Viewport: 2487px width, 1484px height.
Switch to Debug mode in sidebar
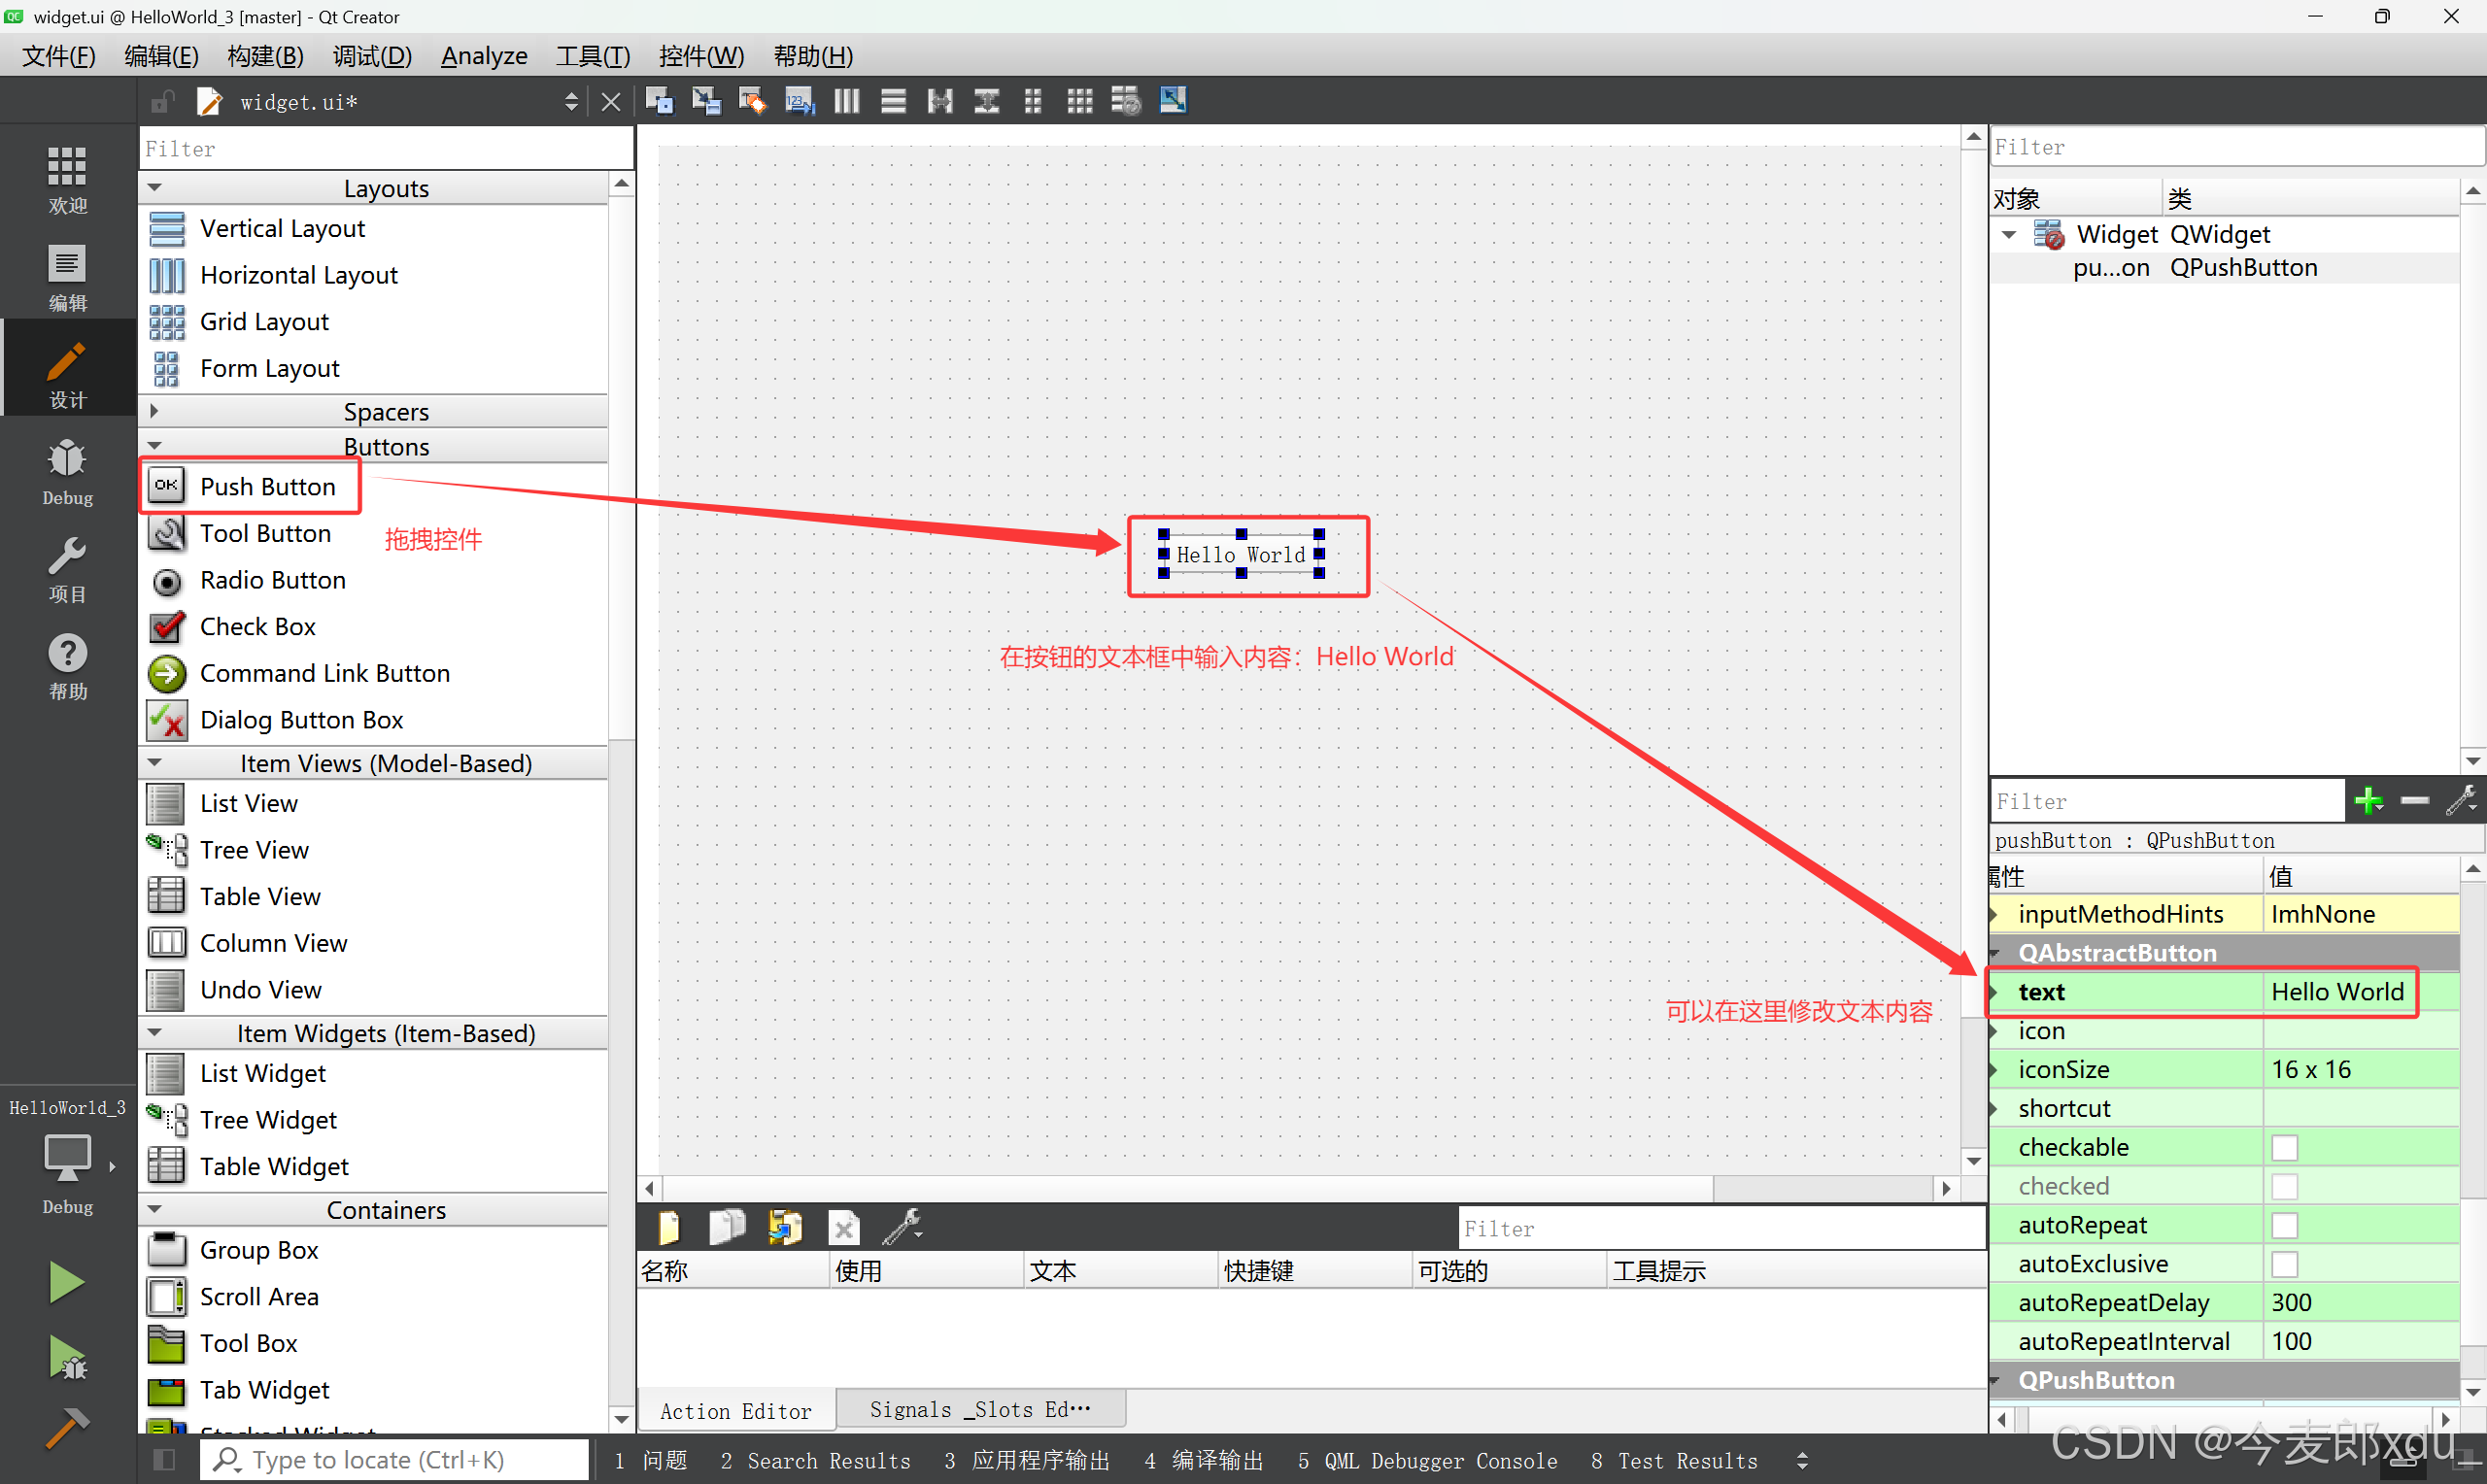pyautogui.click(x=67, y=472)
